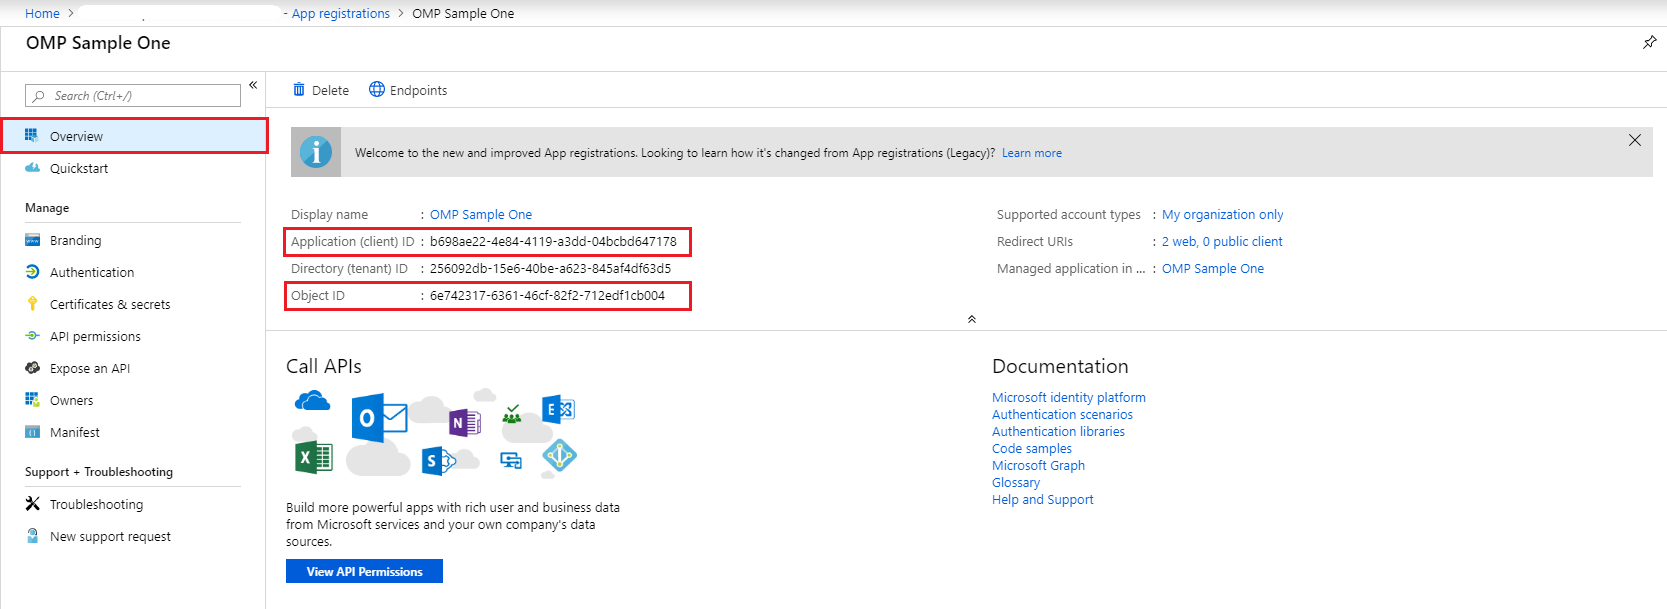Collapse the essentials section with double chevron
The width and height of the screenshot is (1667, 609).
(x=971, y=319)
